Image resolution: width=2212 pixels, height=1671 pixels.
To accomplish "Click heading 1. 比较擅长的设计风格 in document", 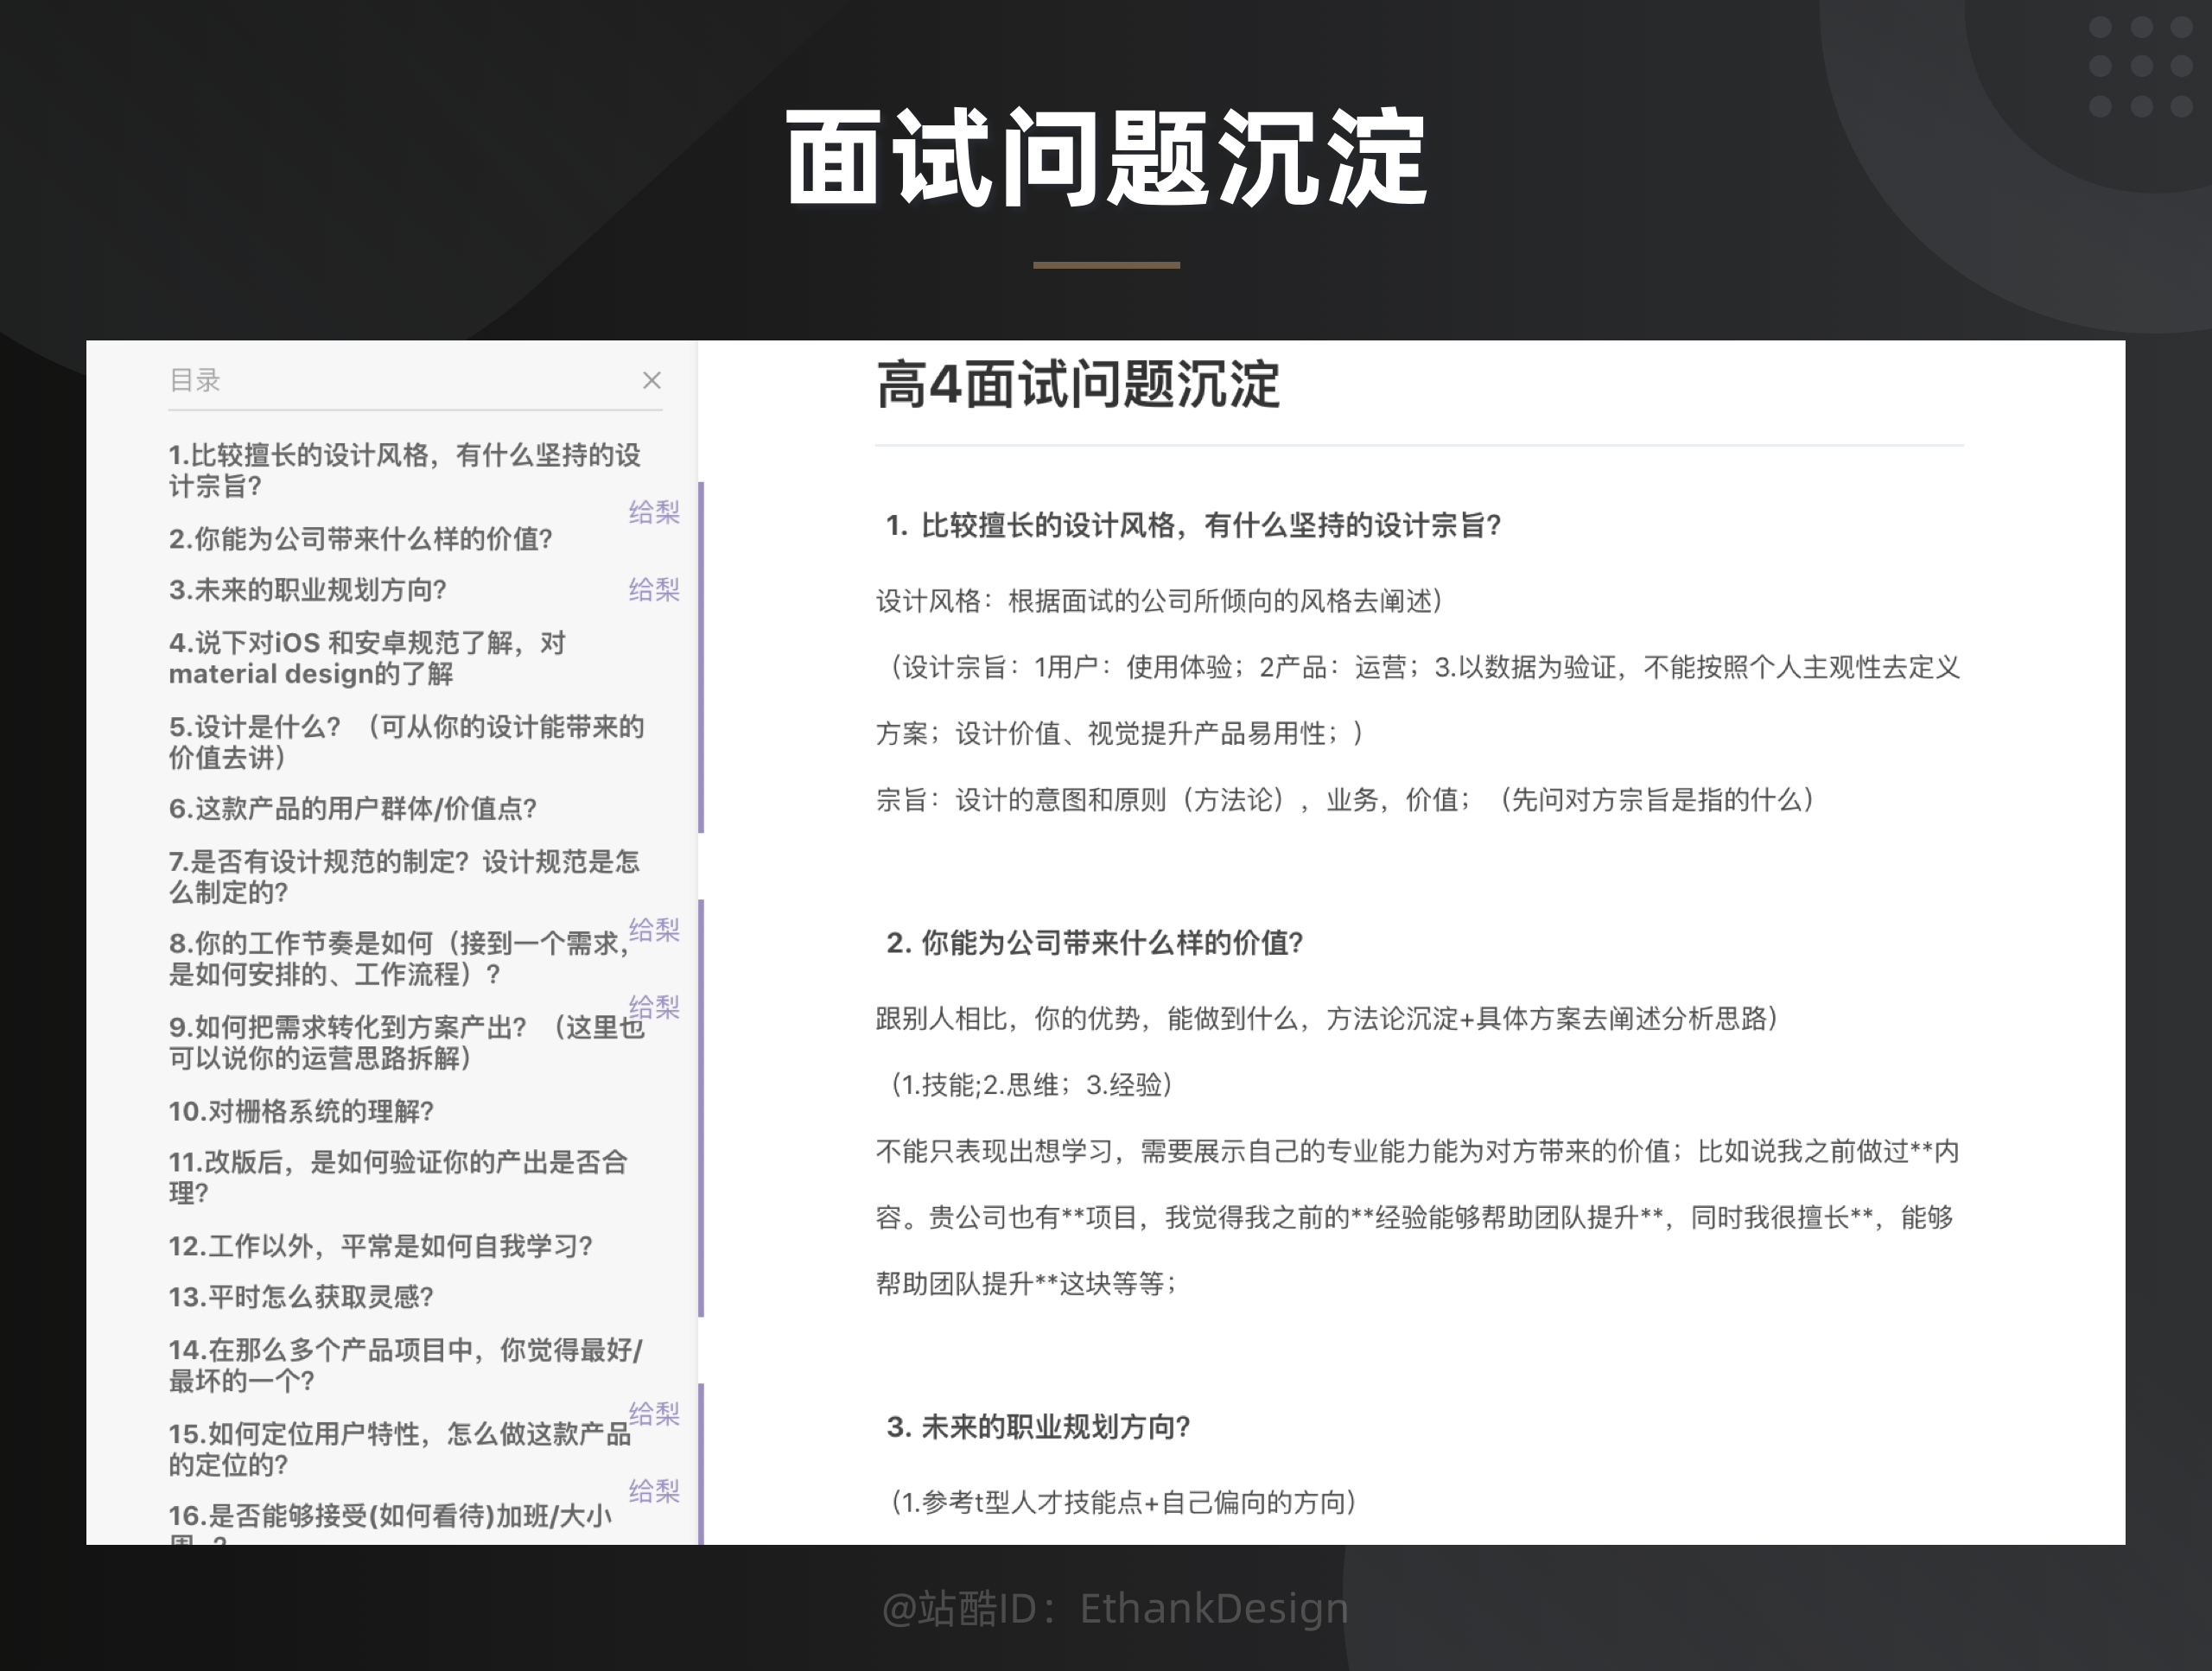I will [1193, 525].
